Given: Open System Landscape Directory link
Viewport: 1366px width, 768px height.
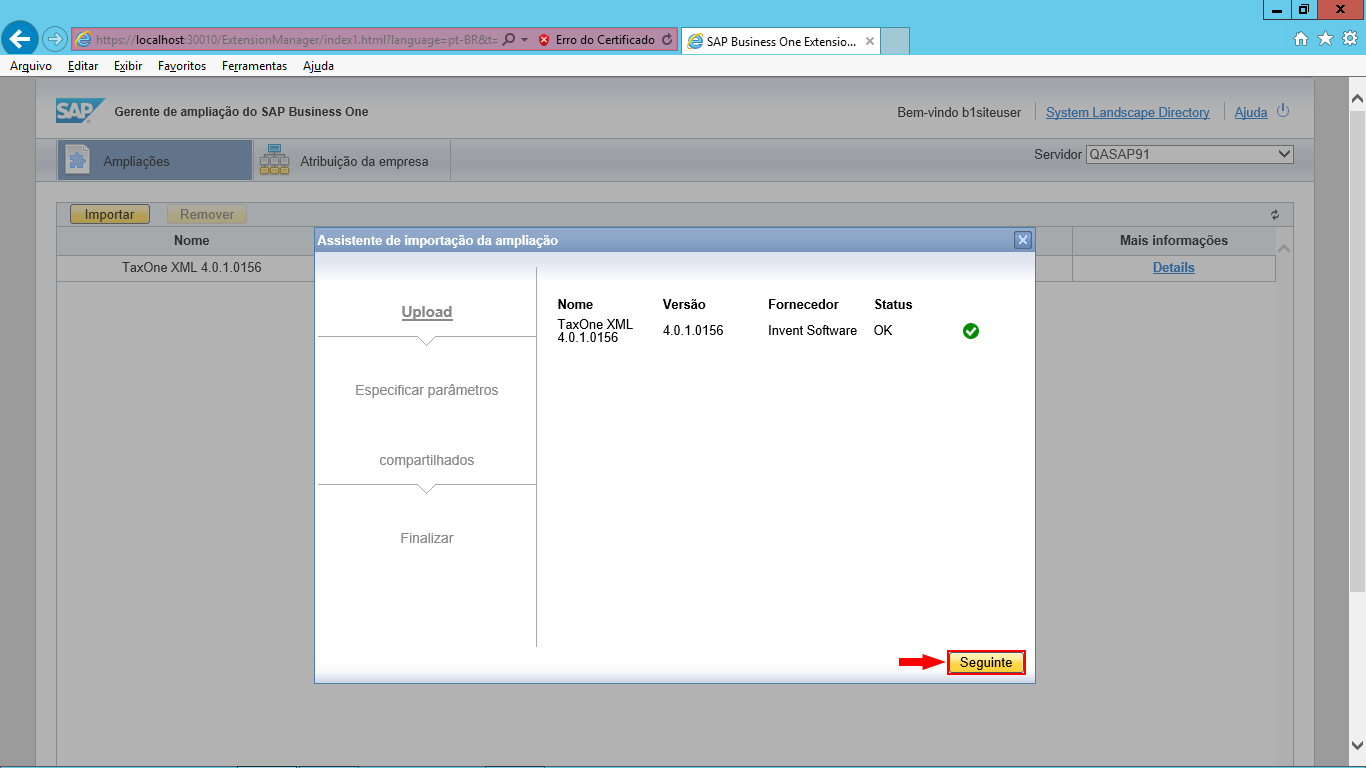Looking at the screenshot, I should (1128, 112).
